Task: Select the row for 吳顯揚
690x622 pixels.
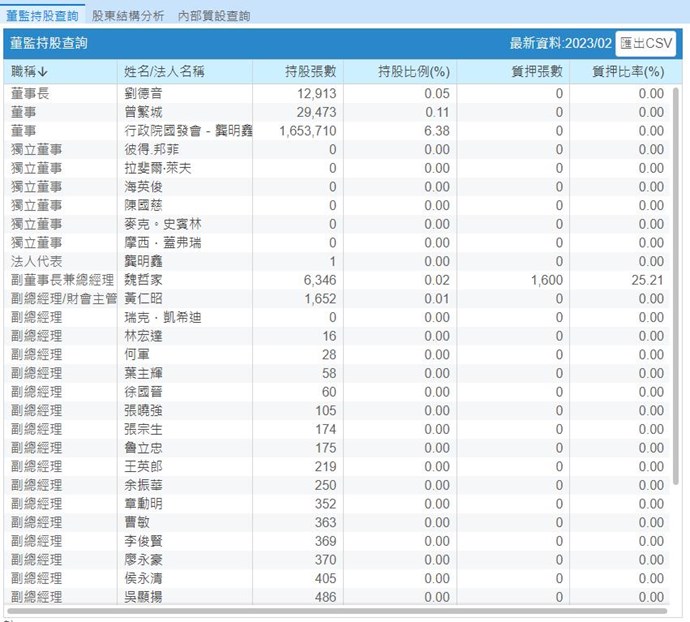Action: [142, 597]
